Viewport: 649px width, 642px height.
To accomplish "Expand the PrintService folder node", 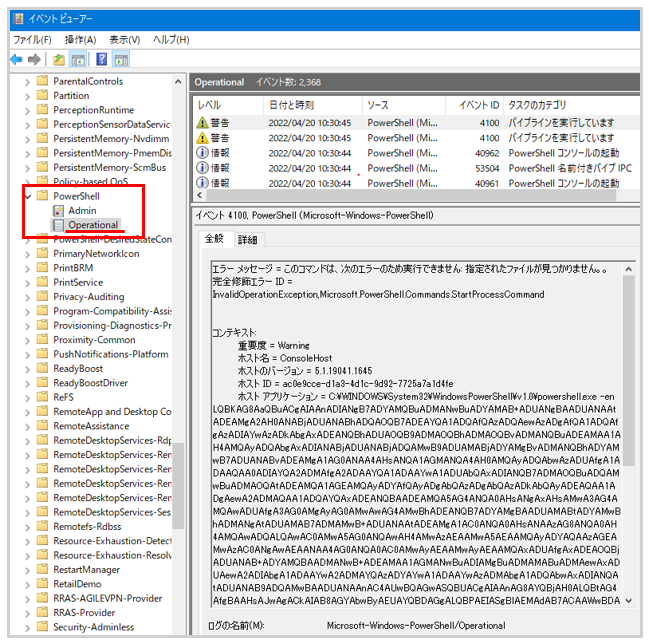I will pyautogui.click(x=28, y=283).
